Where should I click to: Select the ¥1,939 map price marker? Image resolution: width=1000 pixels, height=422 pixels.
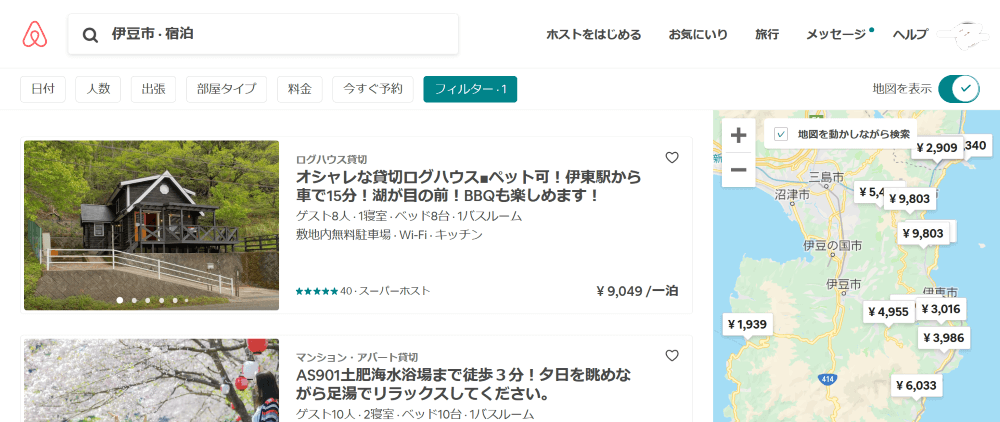click(746, 324)
